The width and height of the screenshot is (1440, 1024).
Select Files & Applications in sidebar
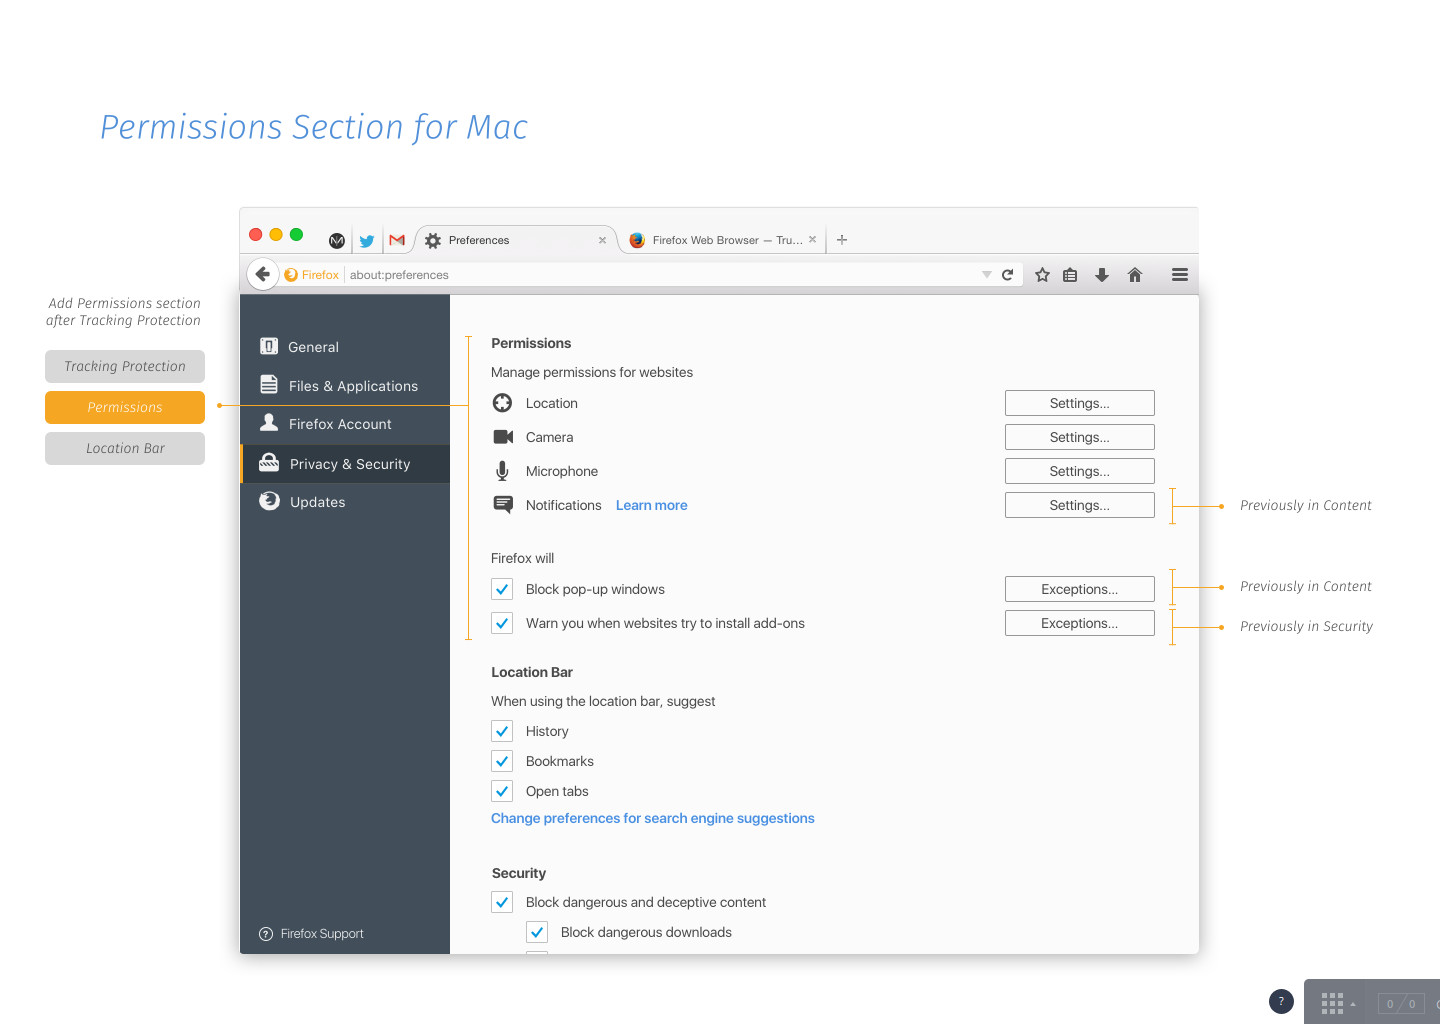[x=345, y=386]
